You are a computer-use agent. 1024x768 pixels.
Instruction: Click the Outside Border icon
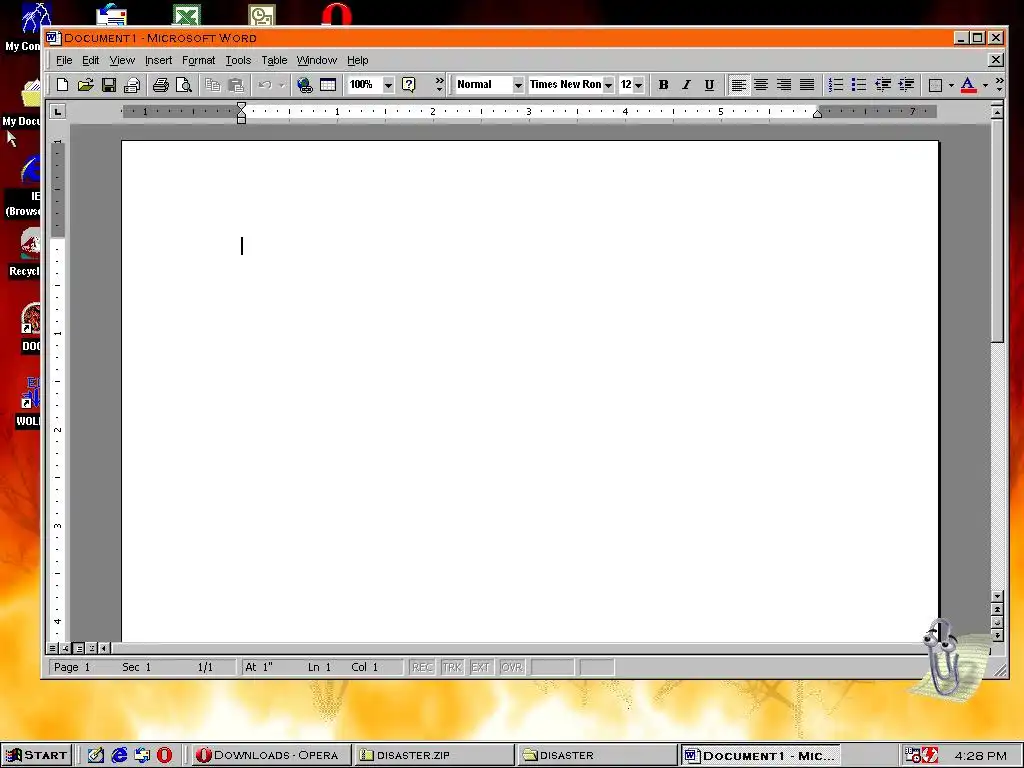coord(935,85)
